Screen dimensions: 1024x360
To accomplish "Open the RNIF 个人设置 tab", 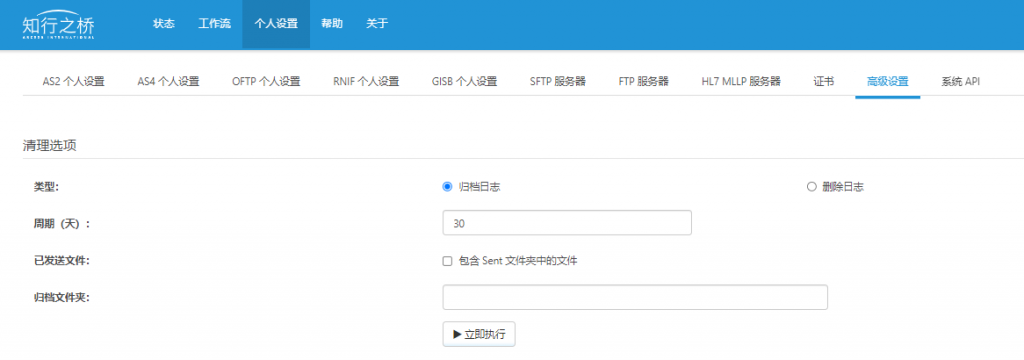I will pyautogui.click(x=366, y=82).
